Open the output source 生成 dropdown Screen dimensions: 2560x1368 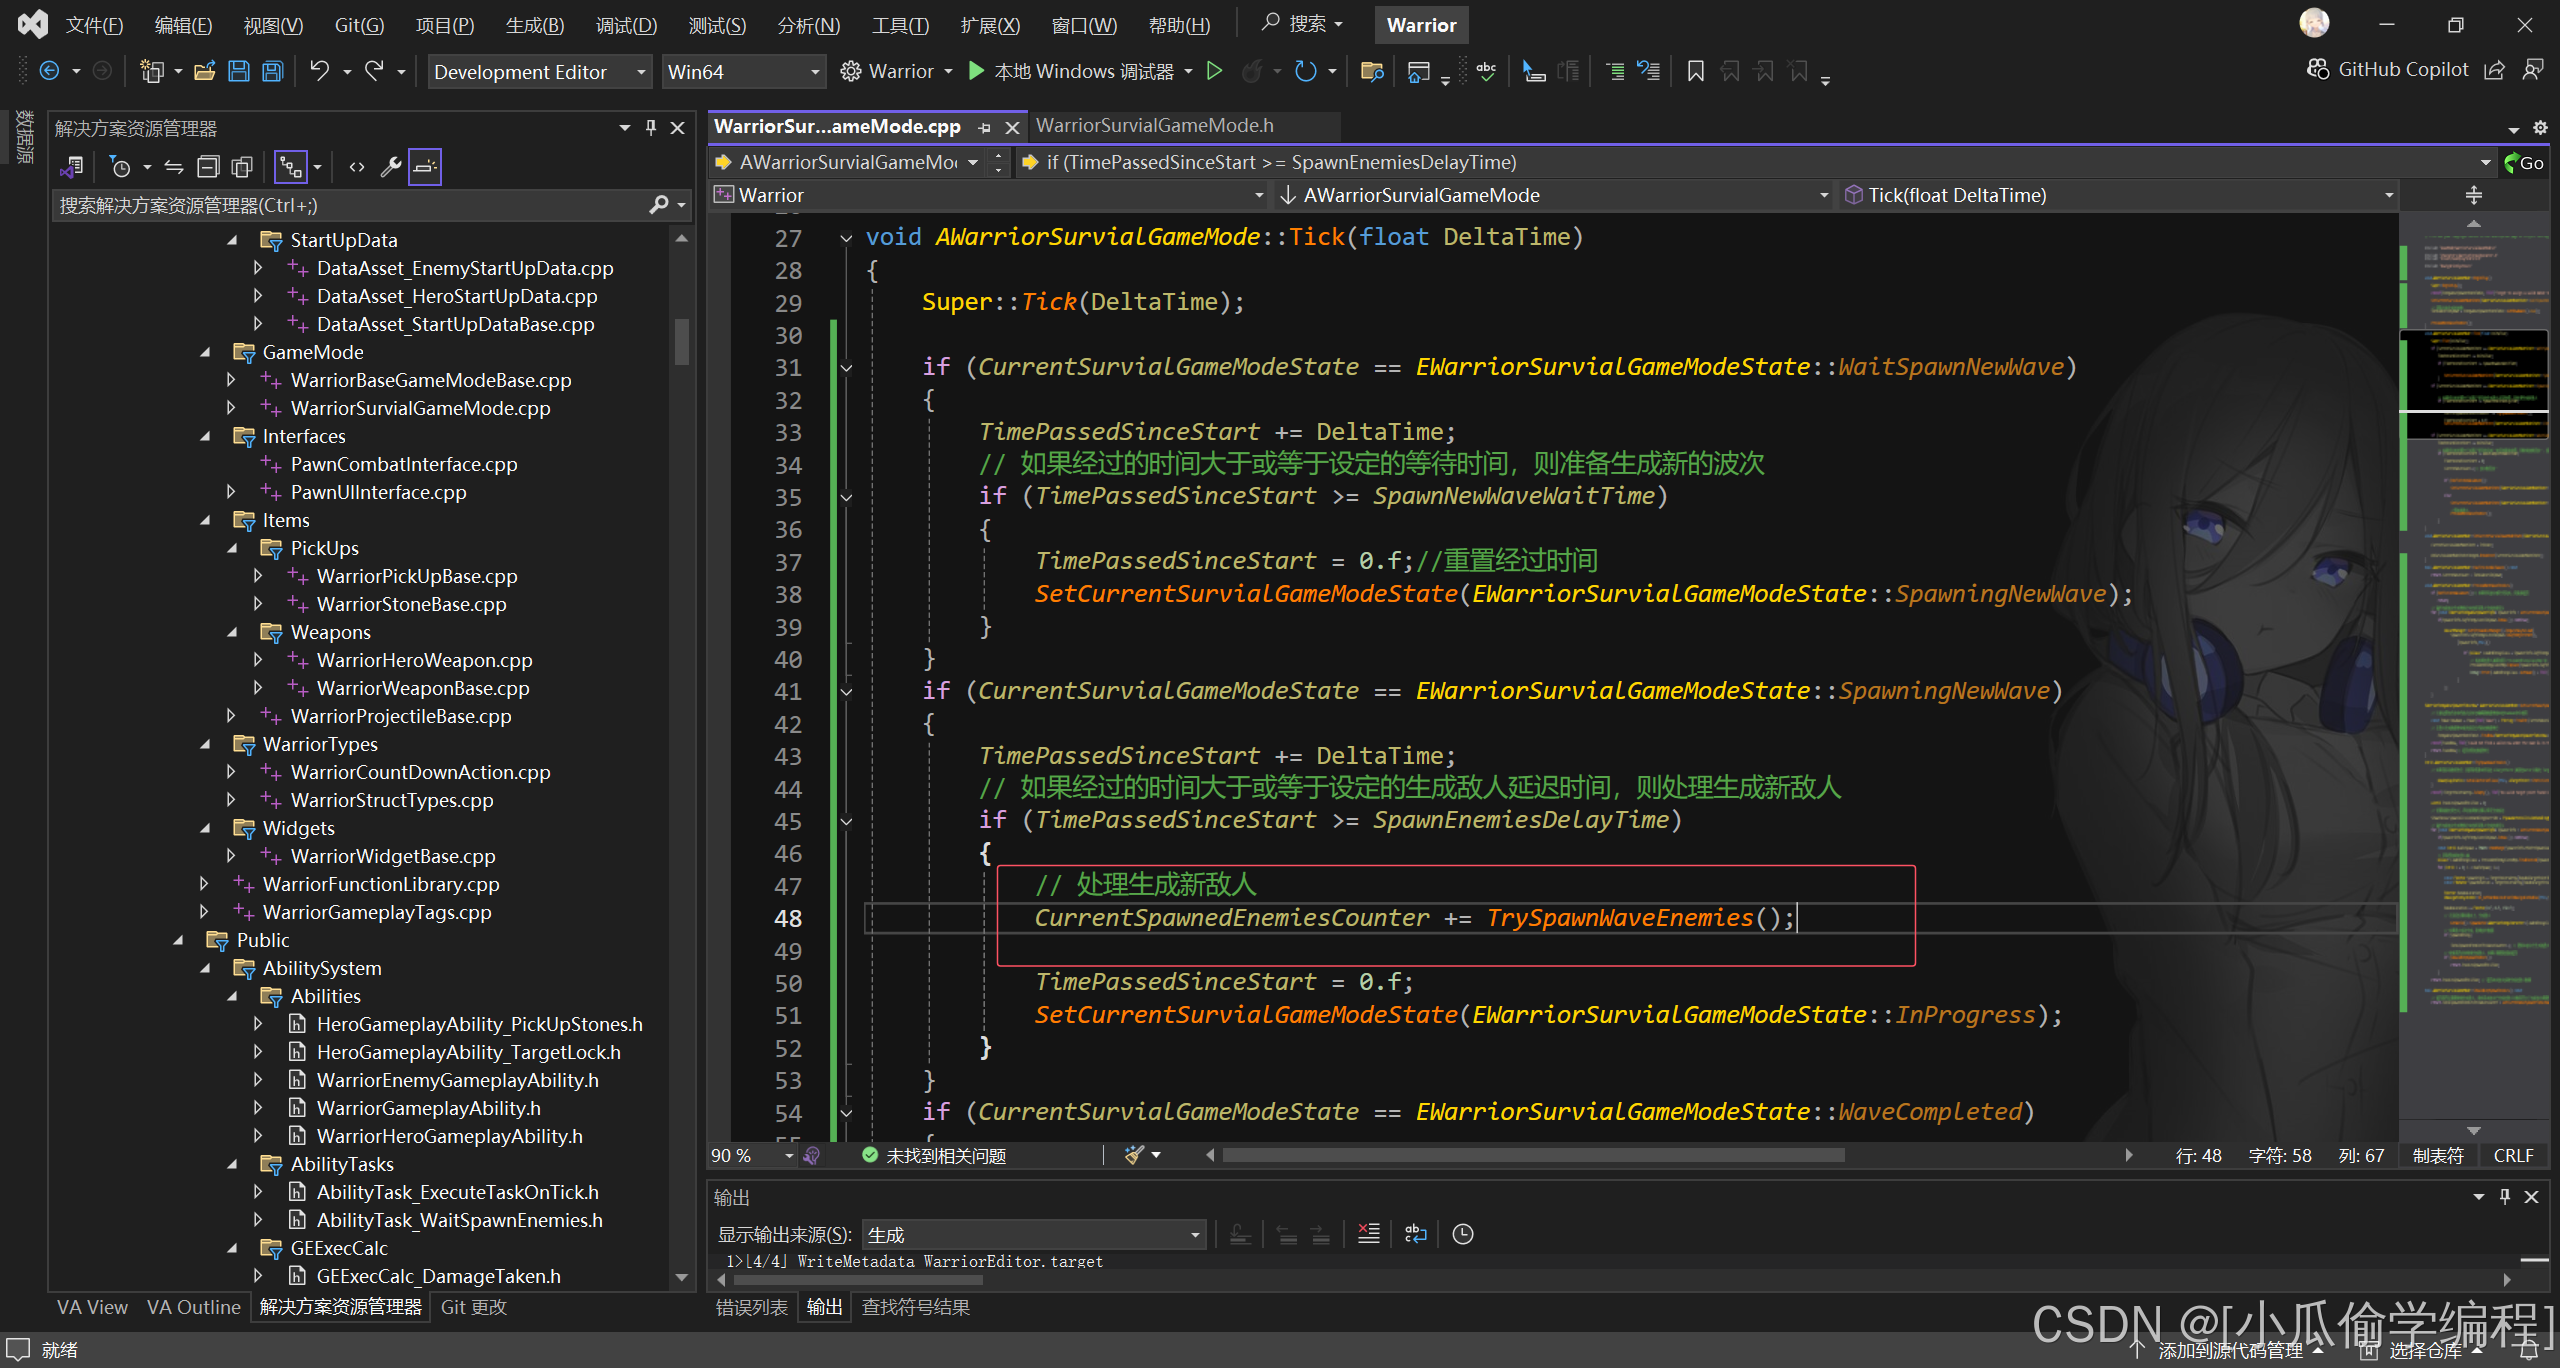coord(1034,1234)
